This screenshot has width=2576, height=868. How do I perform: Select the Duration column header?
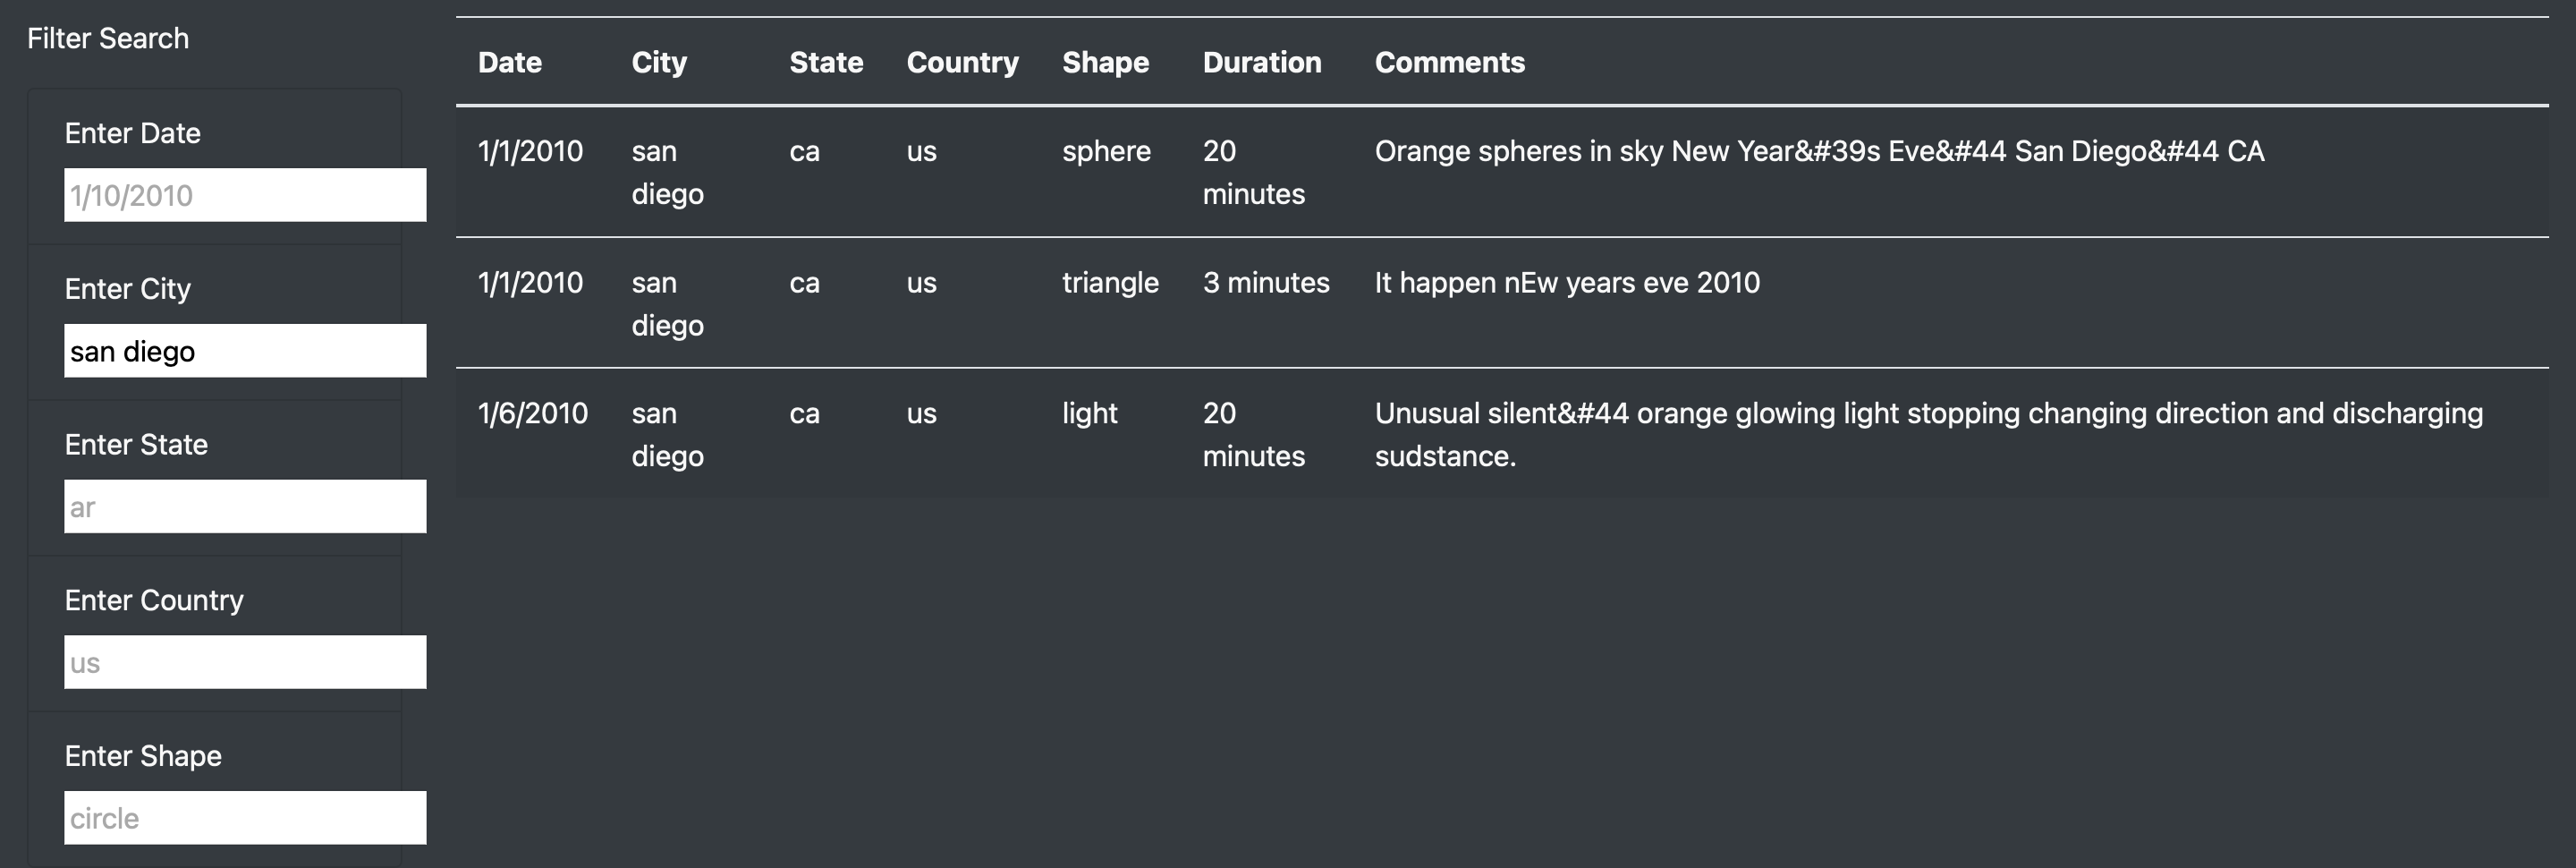(1262, 62)
